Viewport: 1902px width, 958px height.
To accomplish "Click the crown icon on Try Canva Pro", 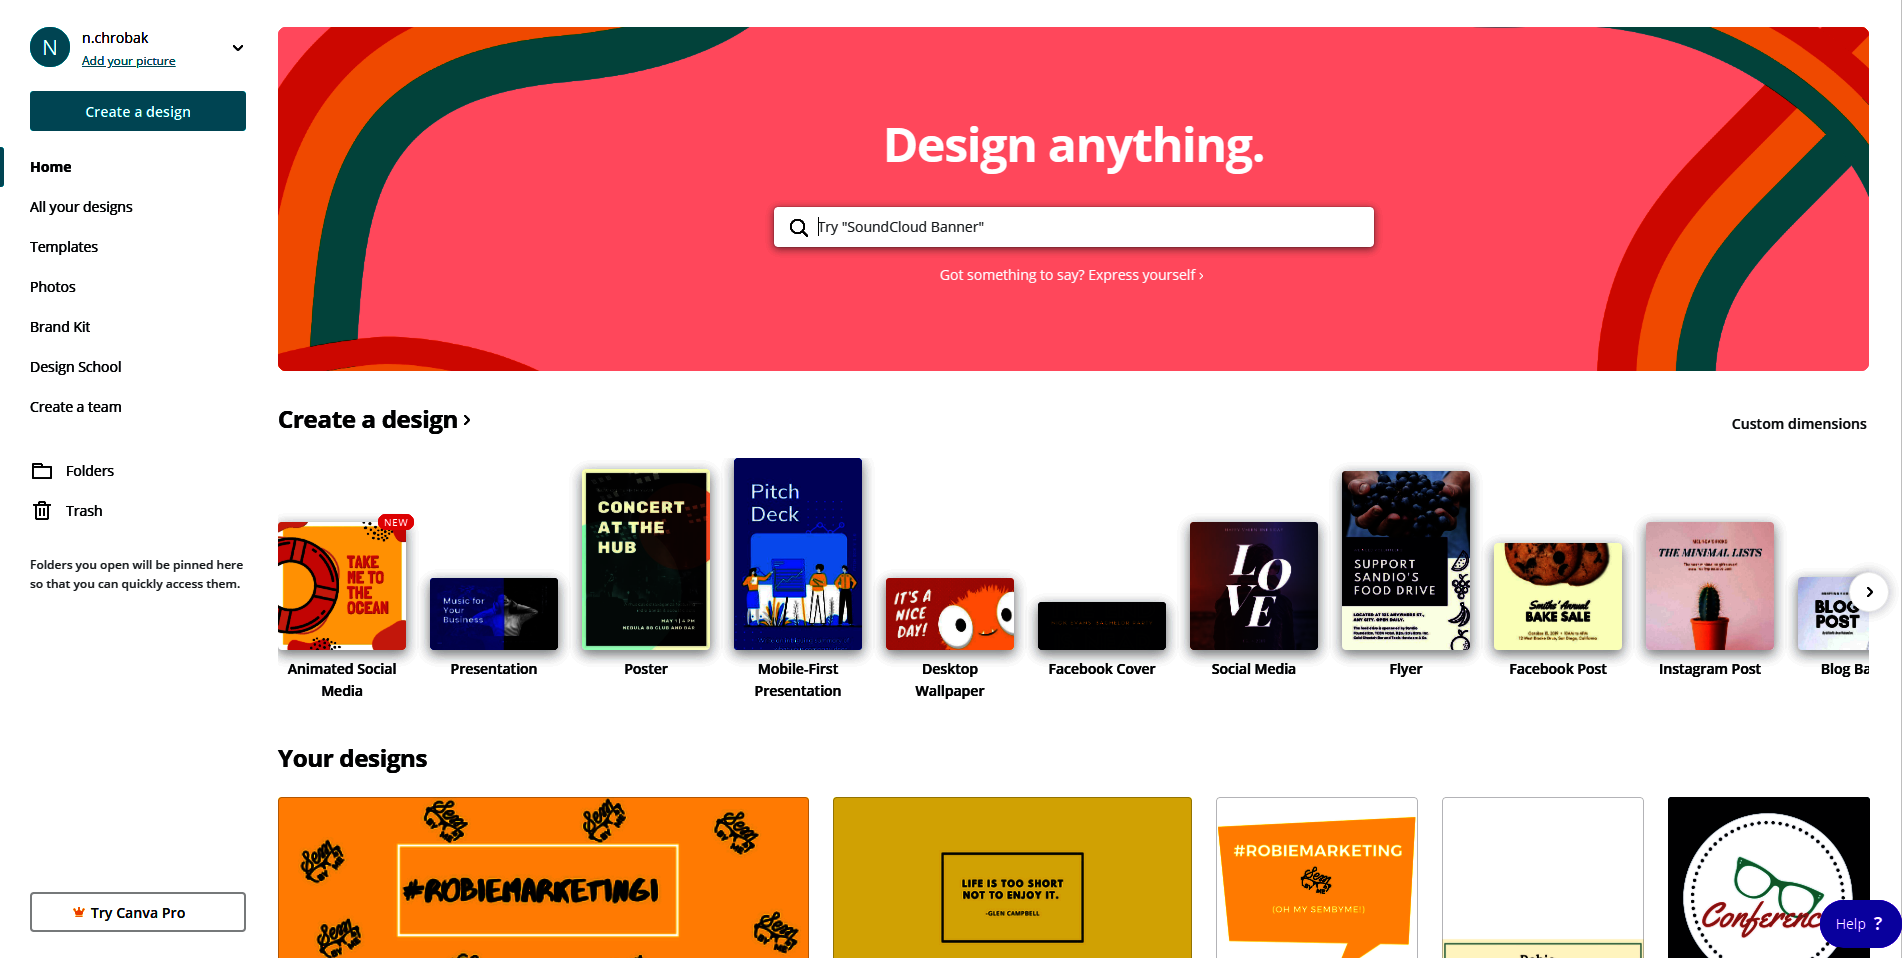I will [x=78, y=912].
